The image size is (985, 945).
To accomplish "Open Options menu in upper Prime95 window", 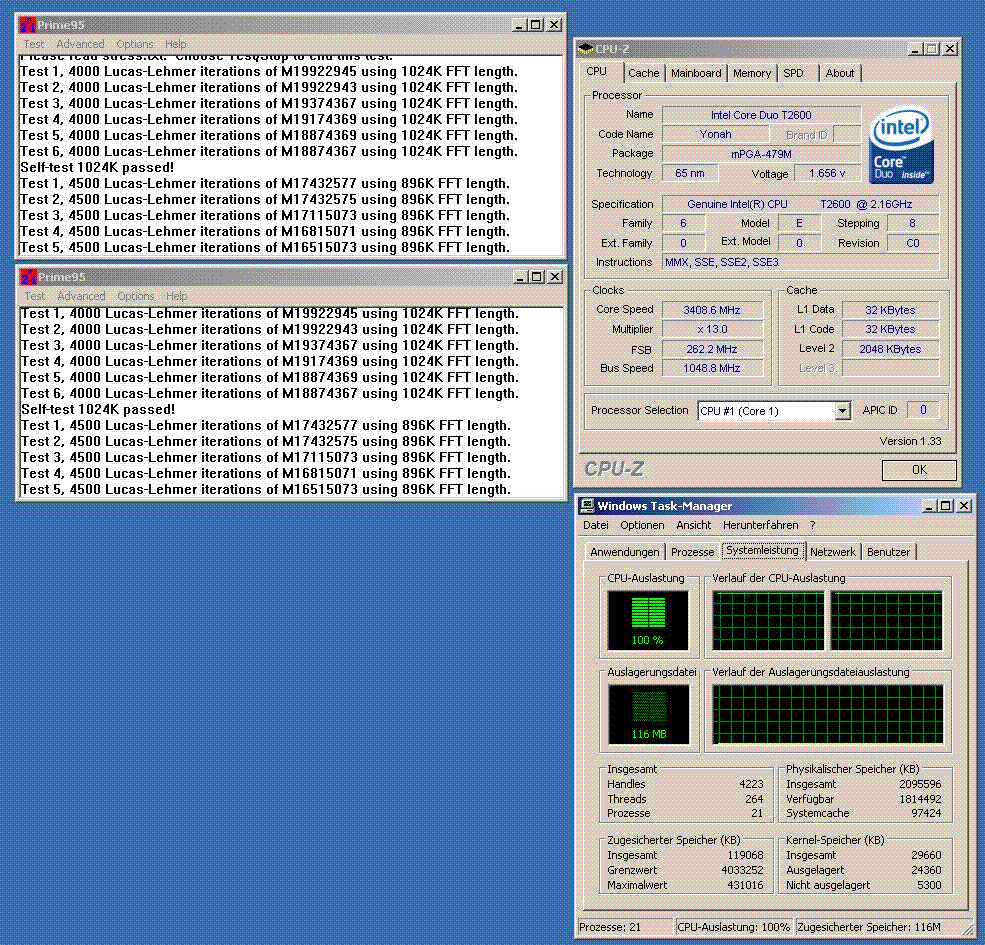I will coord(135,44).
